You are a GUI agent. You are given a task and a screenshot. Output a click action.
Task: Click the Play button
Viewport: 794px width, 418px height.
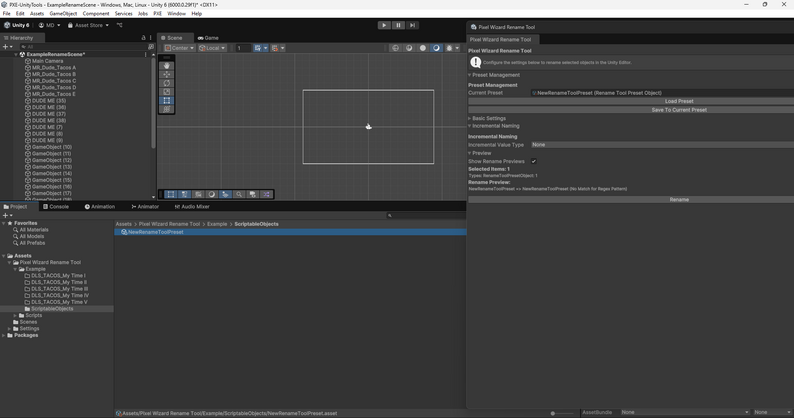tap(384, 25)
